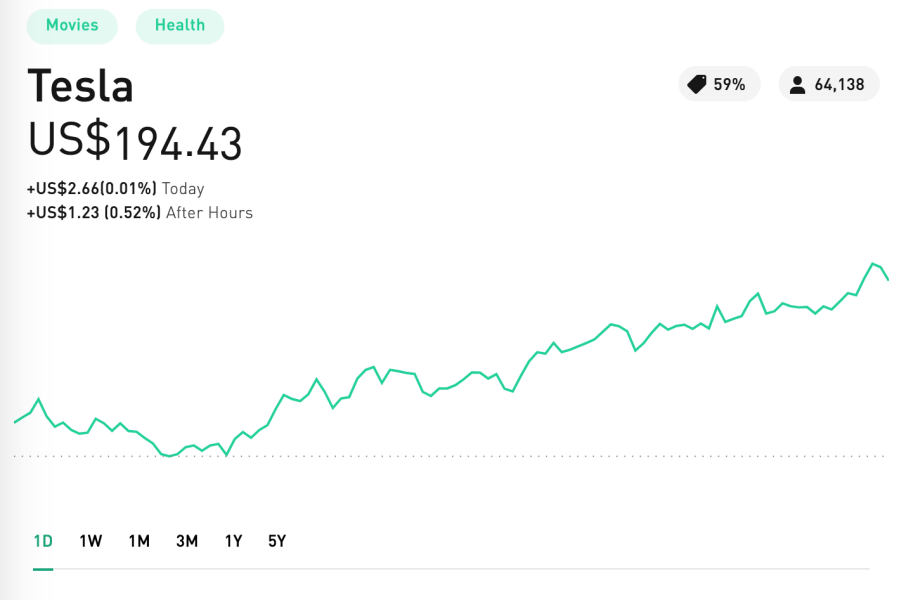Click the +US$1.23 After Hours change
The width and height of the screenshot is (899, 600).
94,212
